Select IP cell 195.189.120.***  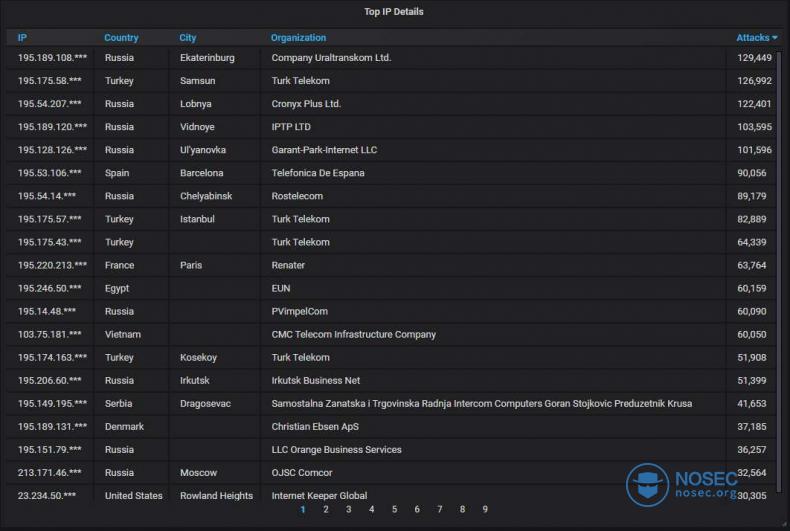click(x=52, y=127)
